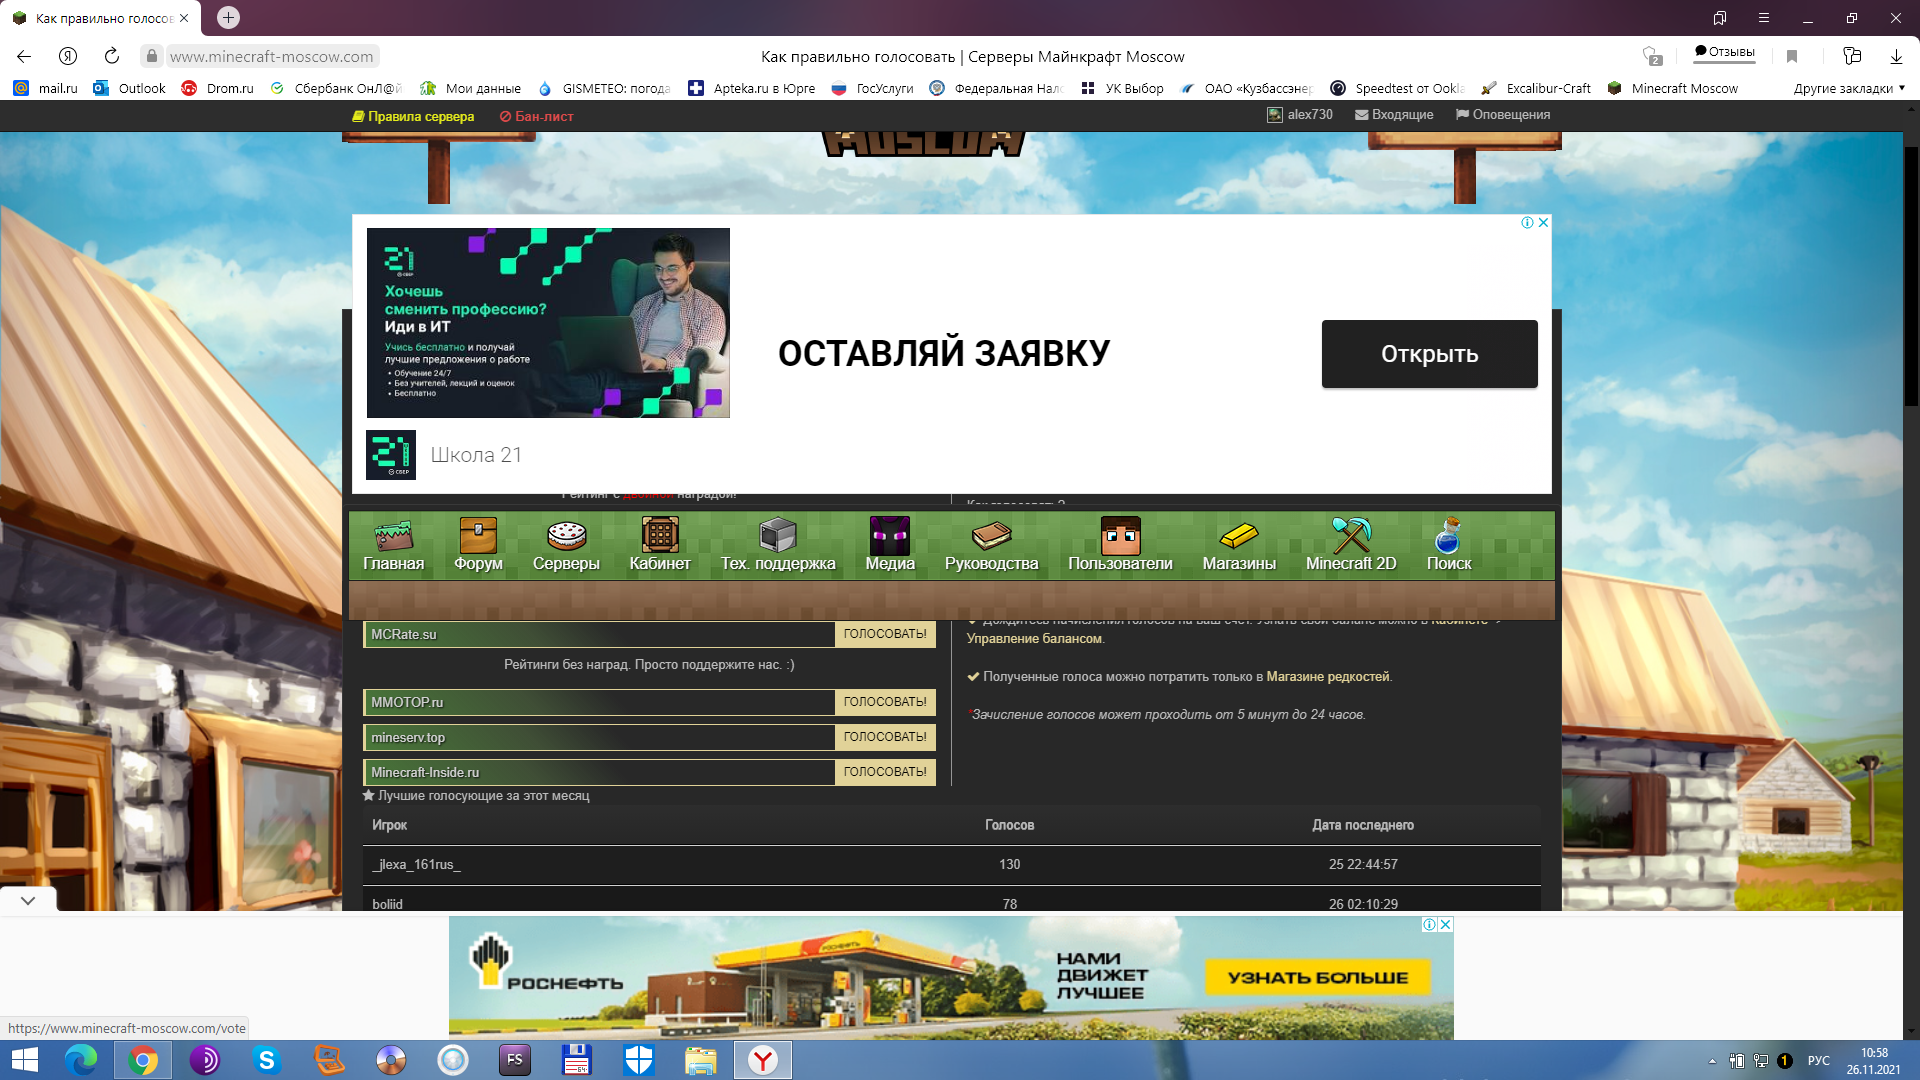Click the browser address bar
This screenshot has width=1920, height=1080.
271,57
